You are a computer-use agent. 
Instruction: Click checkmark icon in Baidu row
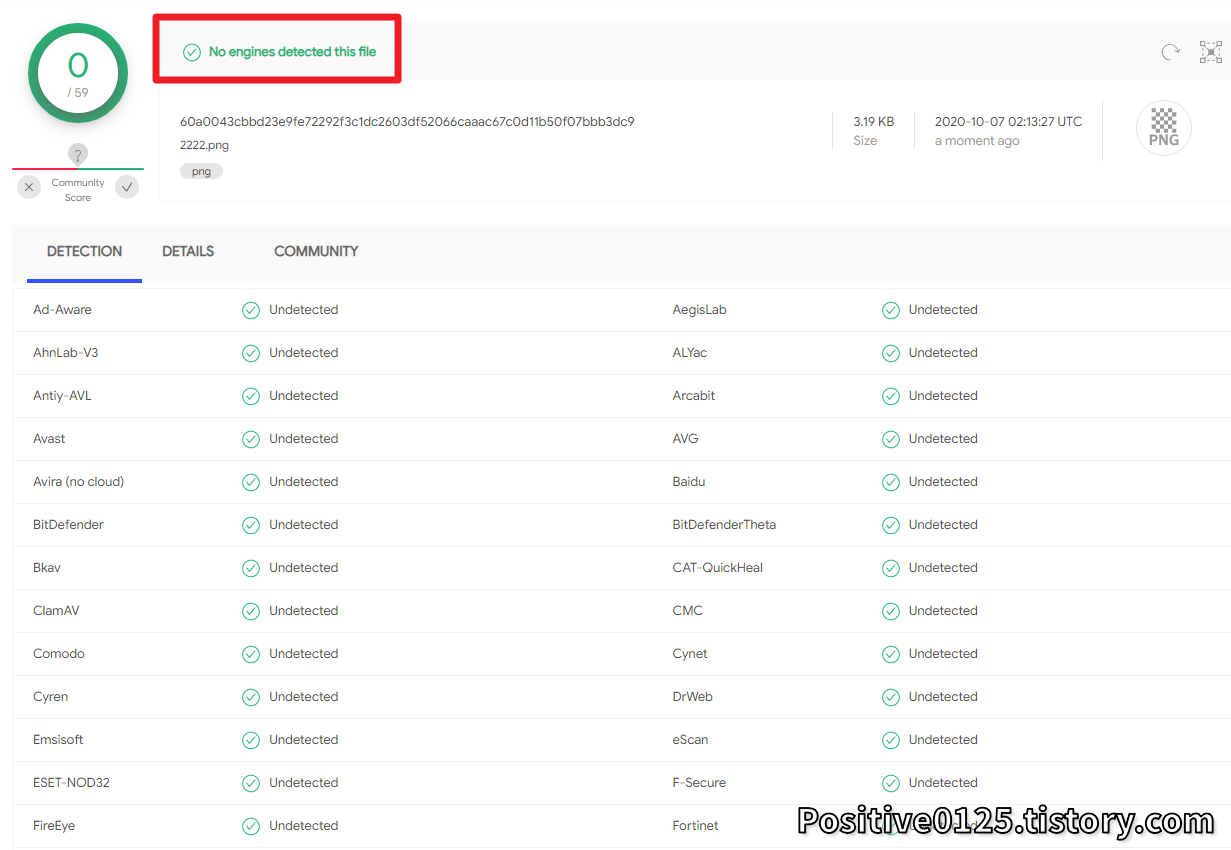891,482
